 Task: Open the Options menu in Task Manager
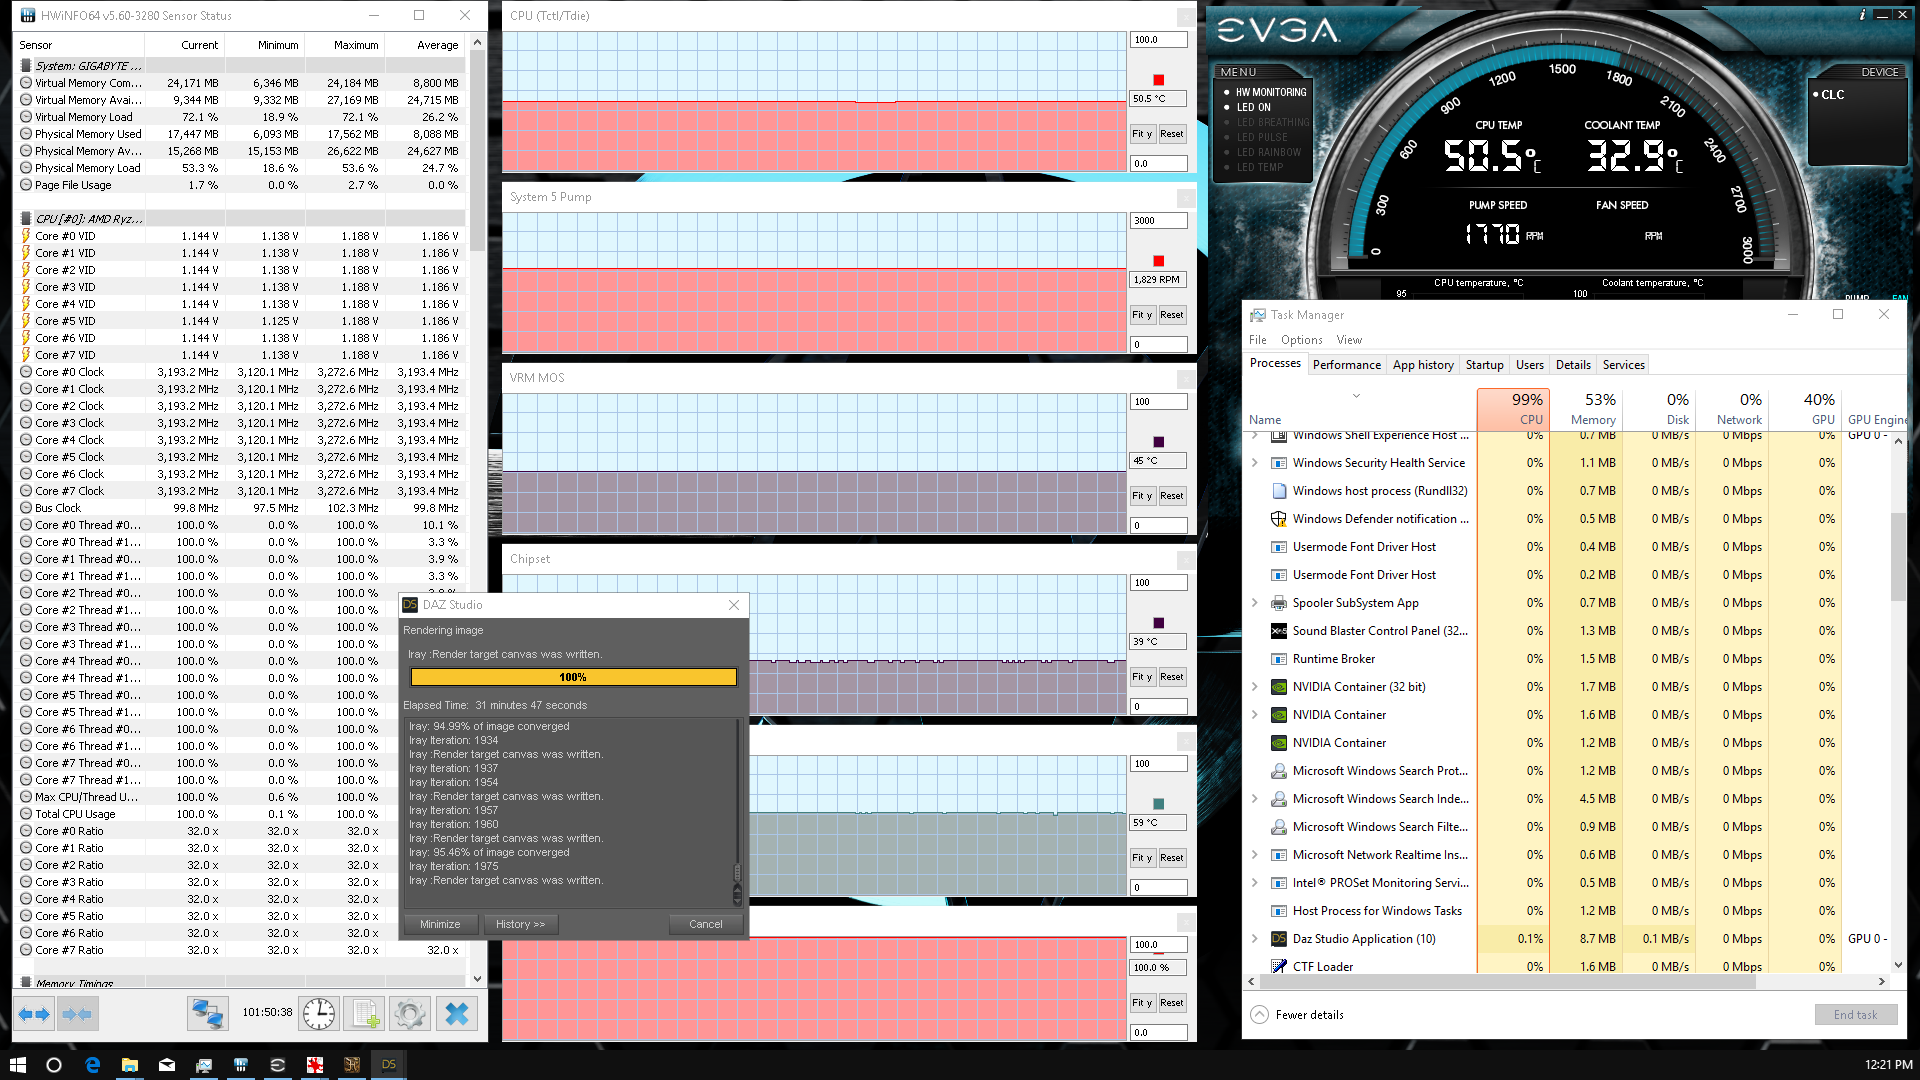(1301, 340)
